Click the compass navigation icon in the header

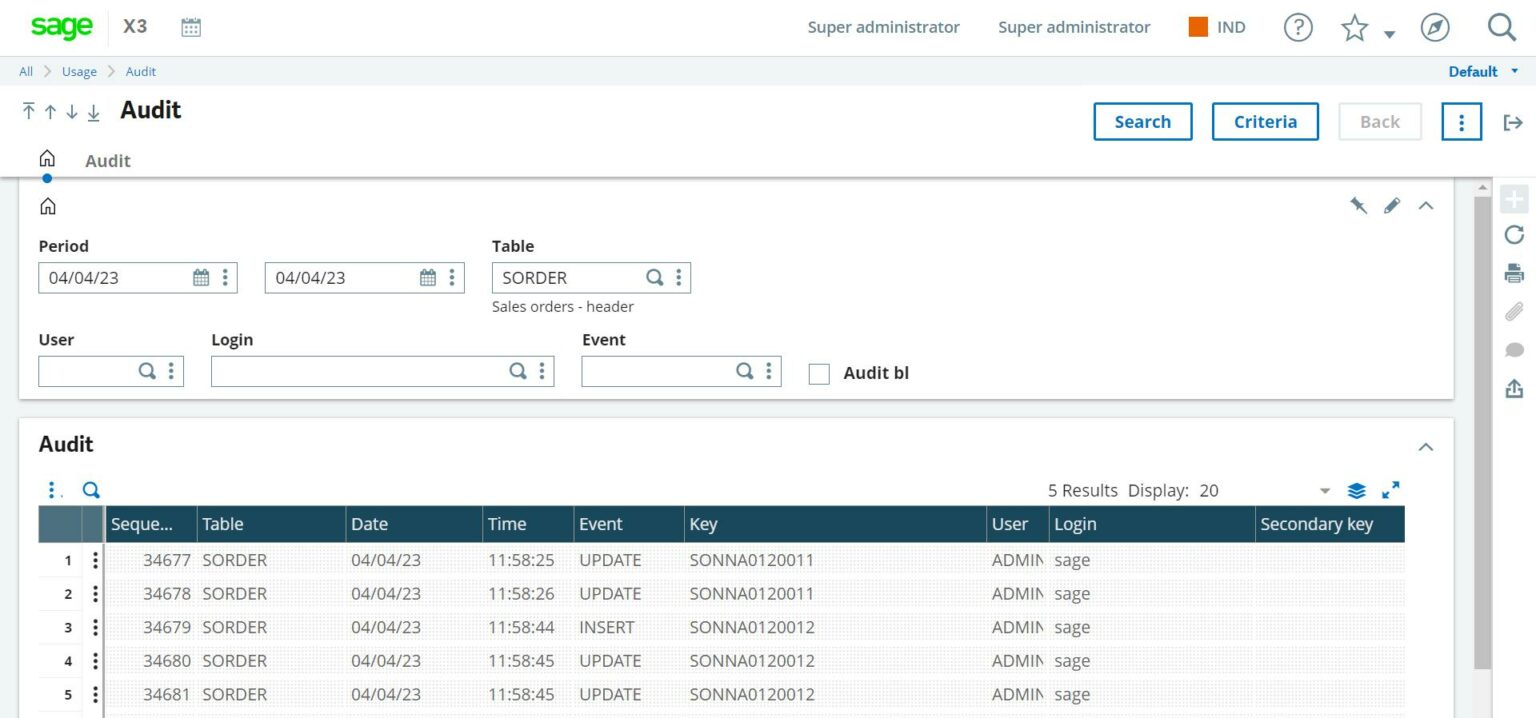click(x=1434, y=27)
